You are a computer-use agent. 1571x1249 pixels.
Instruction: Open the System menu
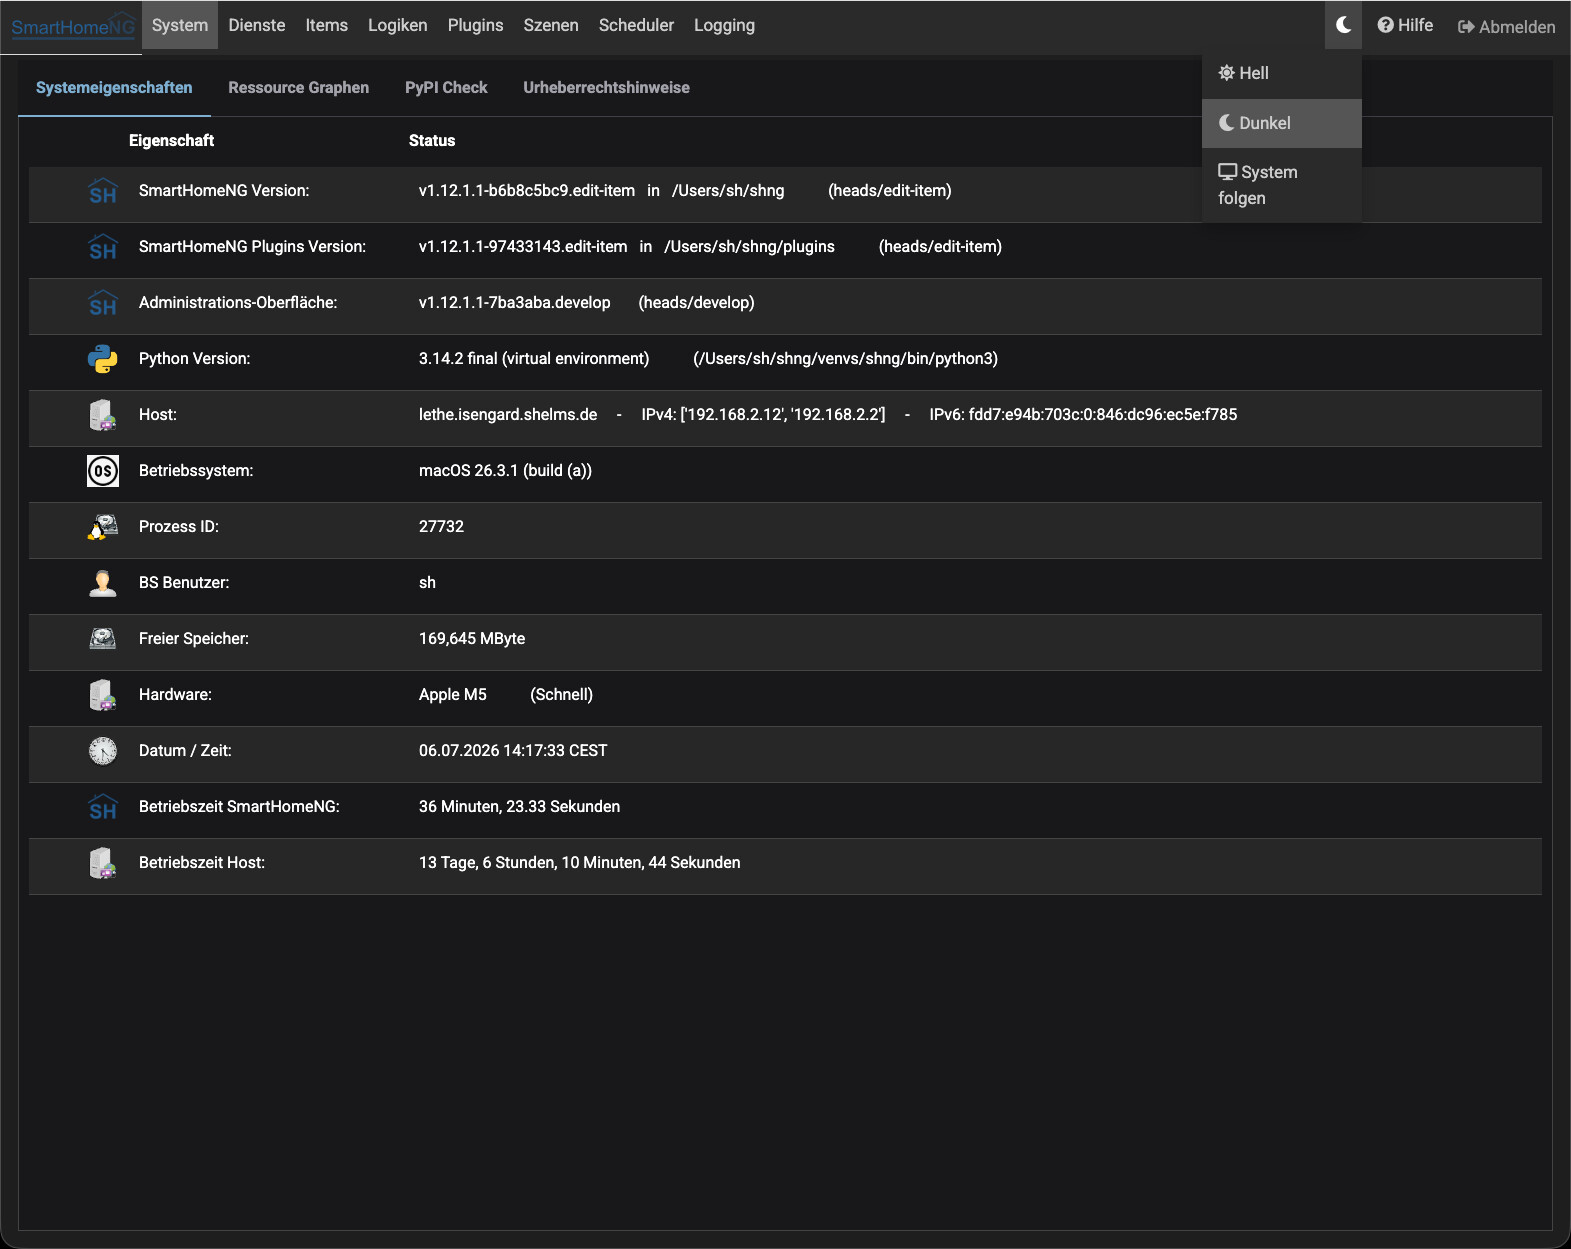[x=180, y=26]
